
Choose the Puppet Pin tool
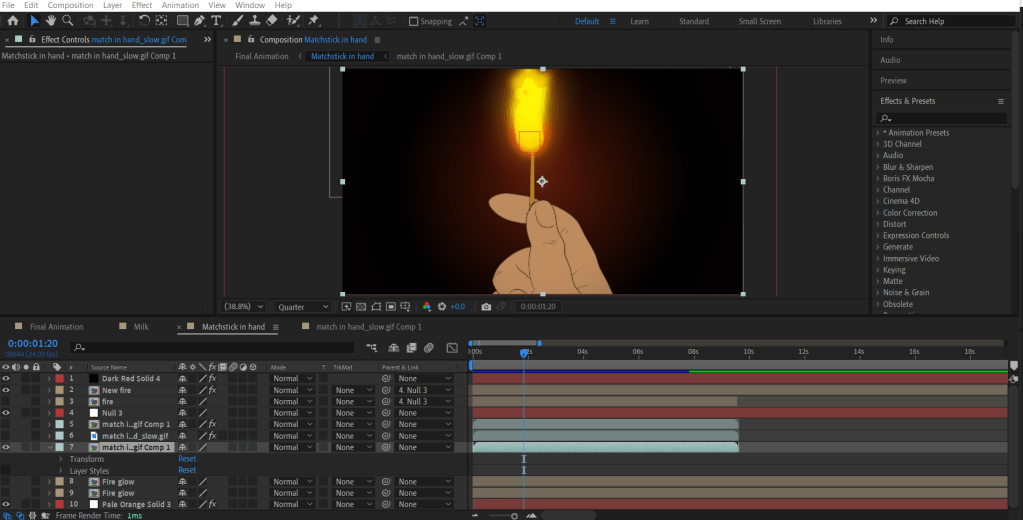pyautogui.click(x=314, y=20)
